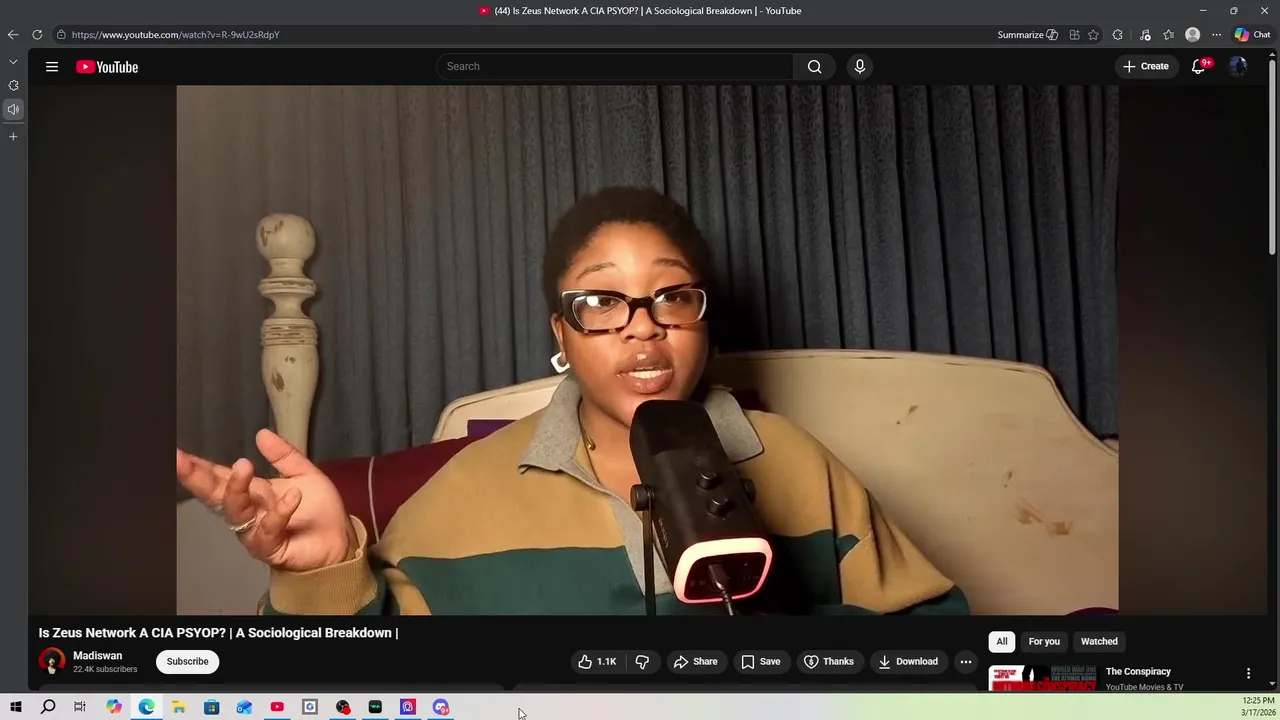Open options menu for The Conspiracy video

(1248, 674)
